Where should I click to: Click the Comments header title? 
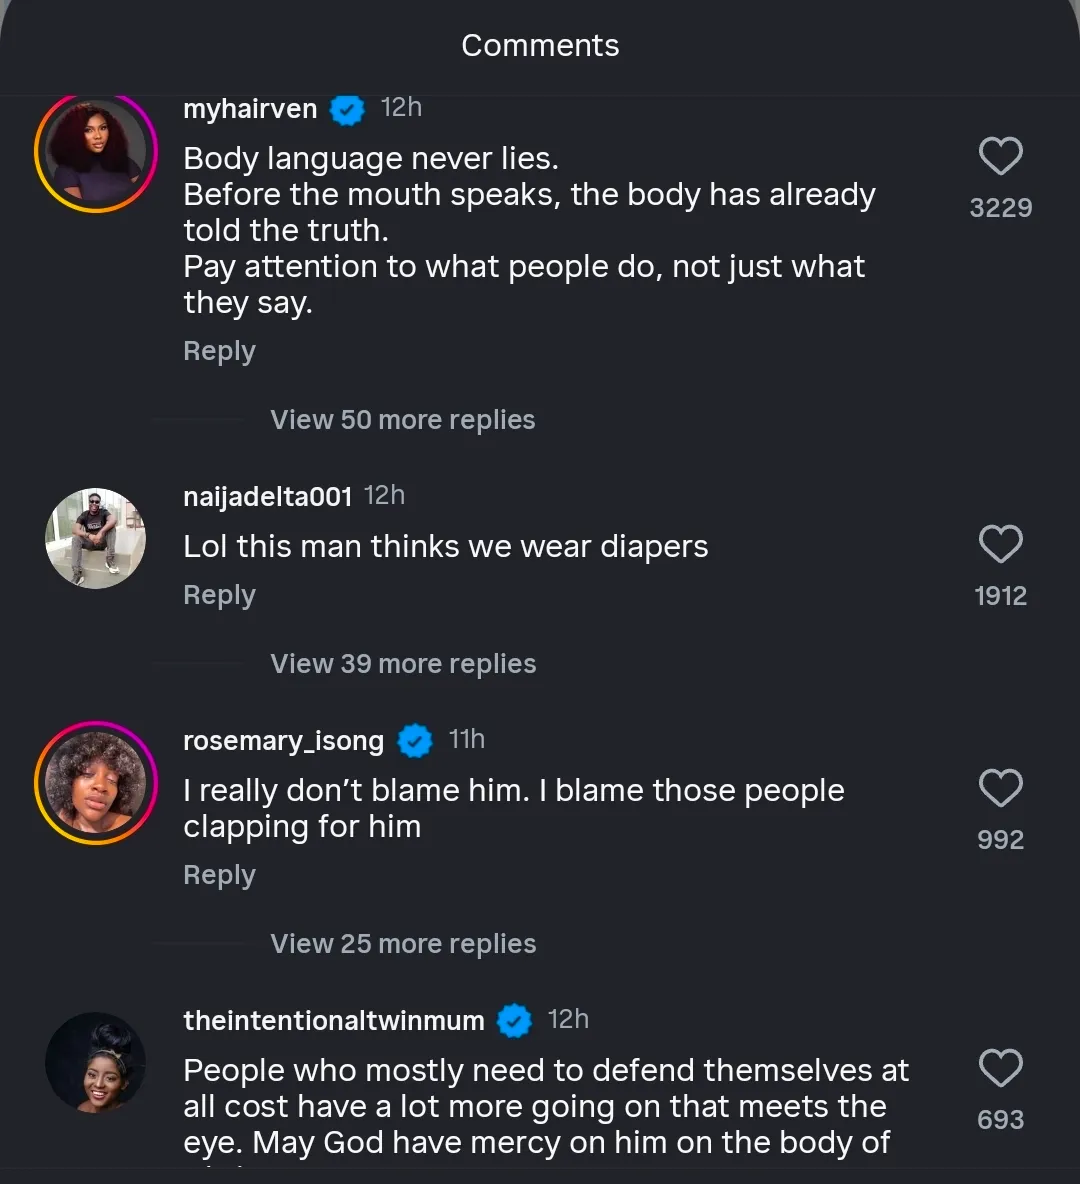(540, 46)
